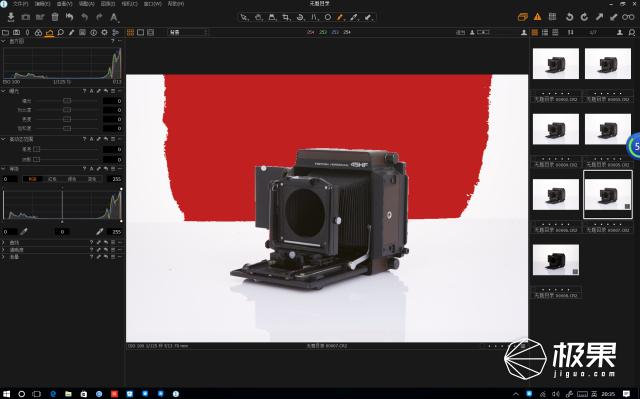640x399 pixels.
Task: Open the Window menu
Action: pyautogui.click(x=153, y=4)
